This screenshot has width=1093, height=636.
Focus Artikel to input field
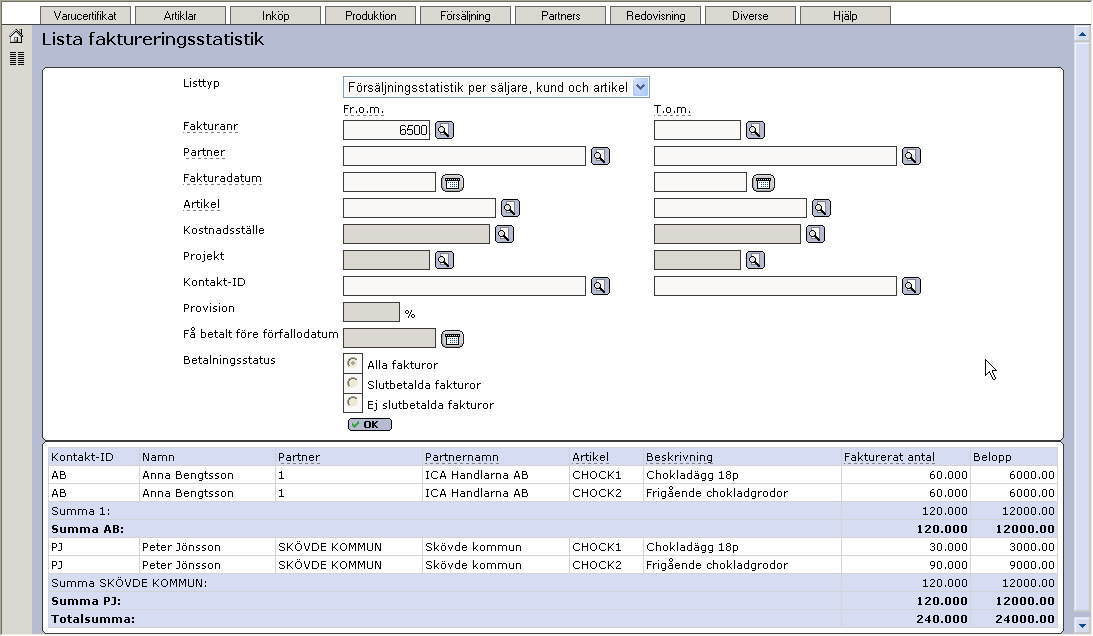click(x=731, y=208)
